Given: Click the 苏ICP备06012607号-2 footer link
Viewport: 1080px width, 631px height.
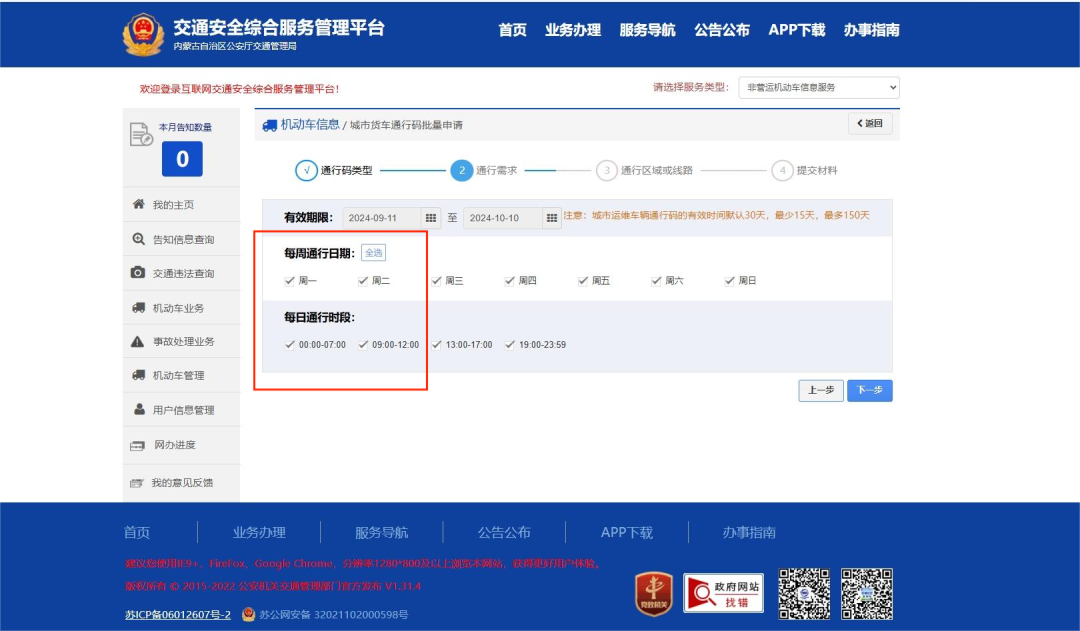Looking at the screenshot, I should coord(177,615).
